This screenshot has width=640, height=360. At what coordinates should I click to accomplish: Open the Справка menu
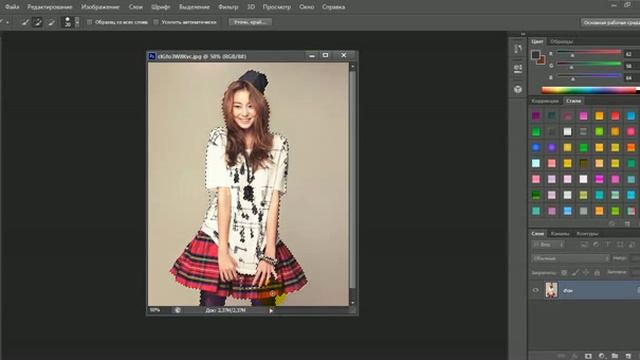click(333, 7)
